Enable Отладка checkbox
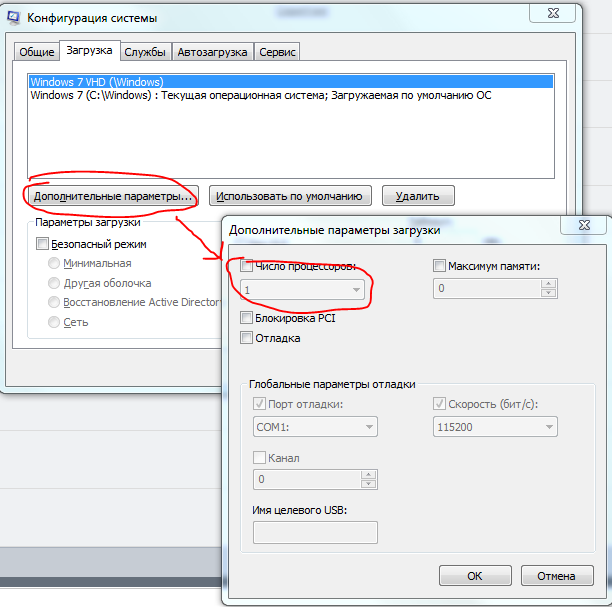This screenshot has height=607, width=612. pyautogui.click(x=246, y=338)
